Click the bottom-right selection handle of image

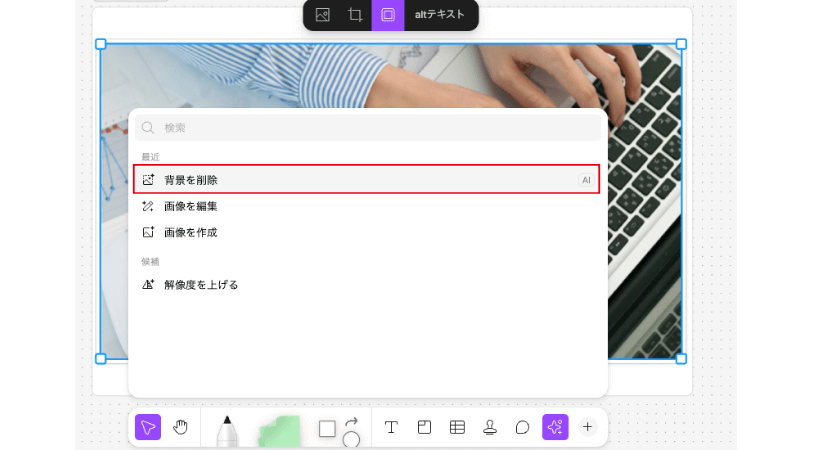(681, 359)
